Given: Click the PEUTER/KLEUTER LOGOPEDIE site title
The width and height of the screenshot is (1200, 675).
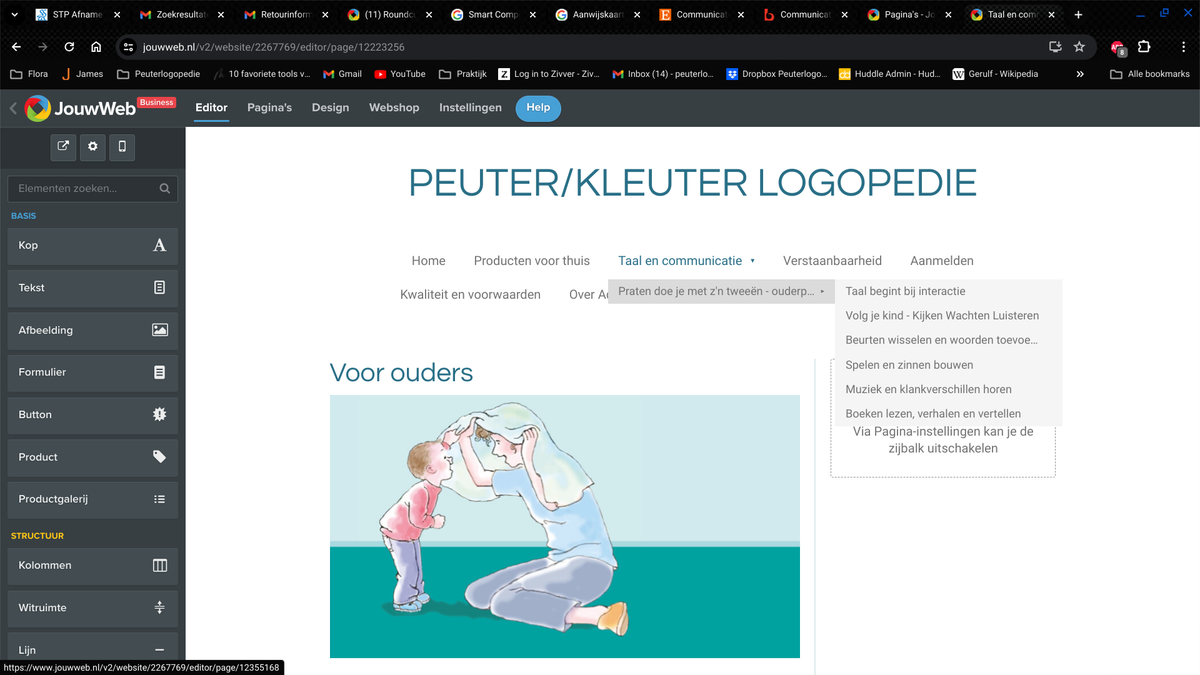Looking at the screenshot, I should click(692, 183).
